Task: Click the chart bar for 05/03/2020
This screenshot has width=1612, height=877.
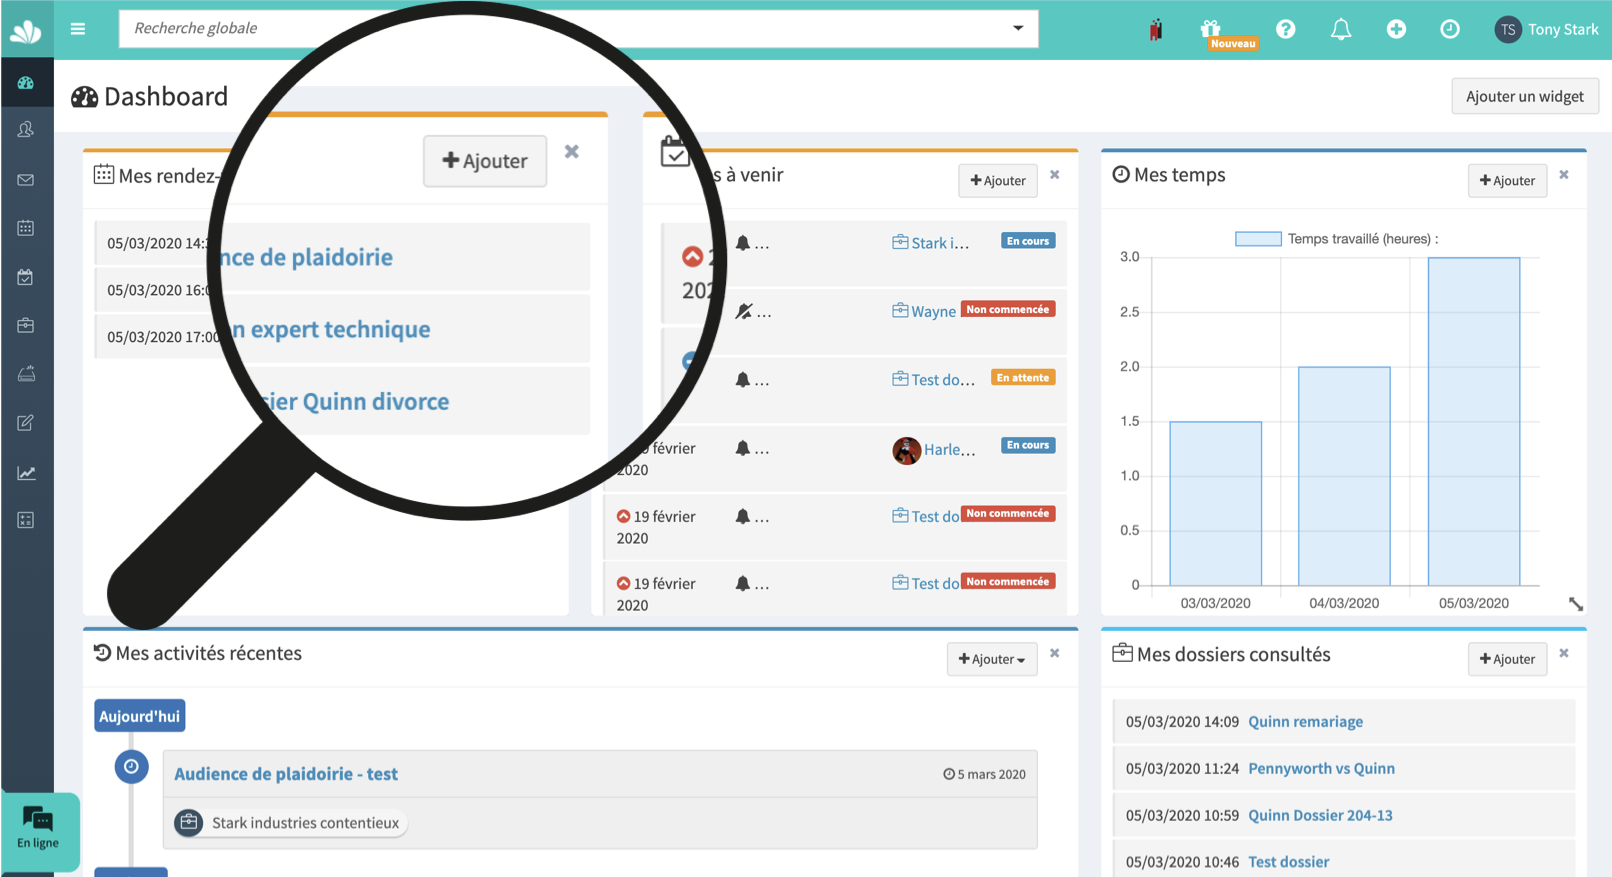Action: click(x=1474, y=421)
